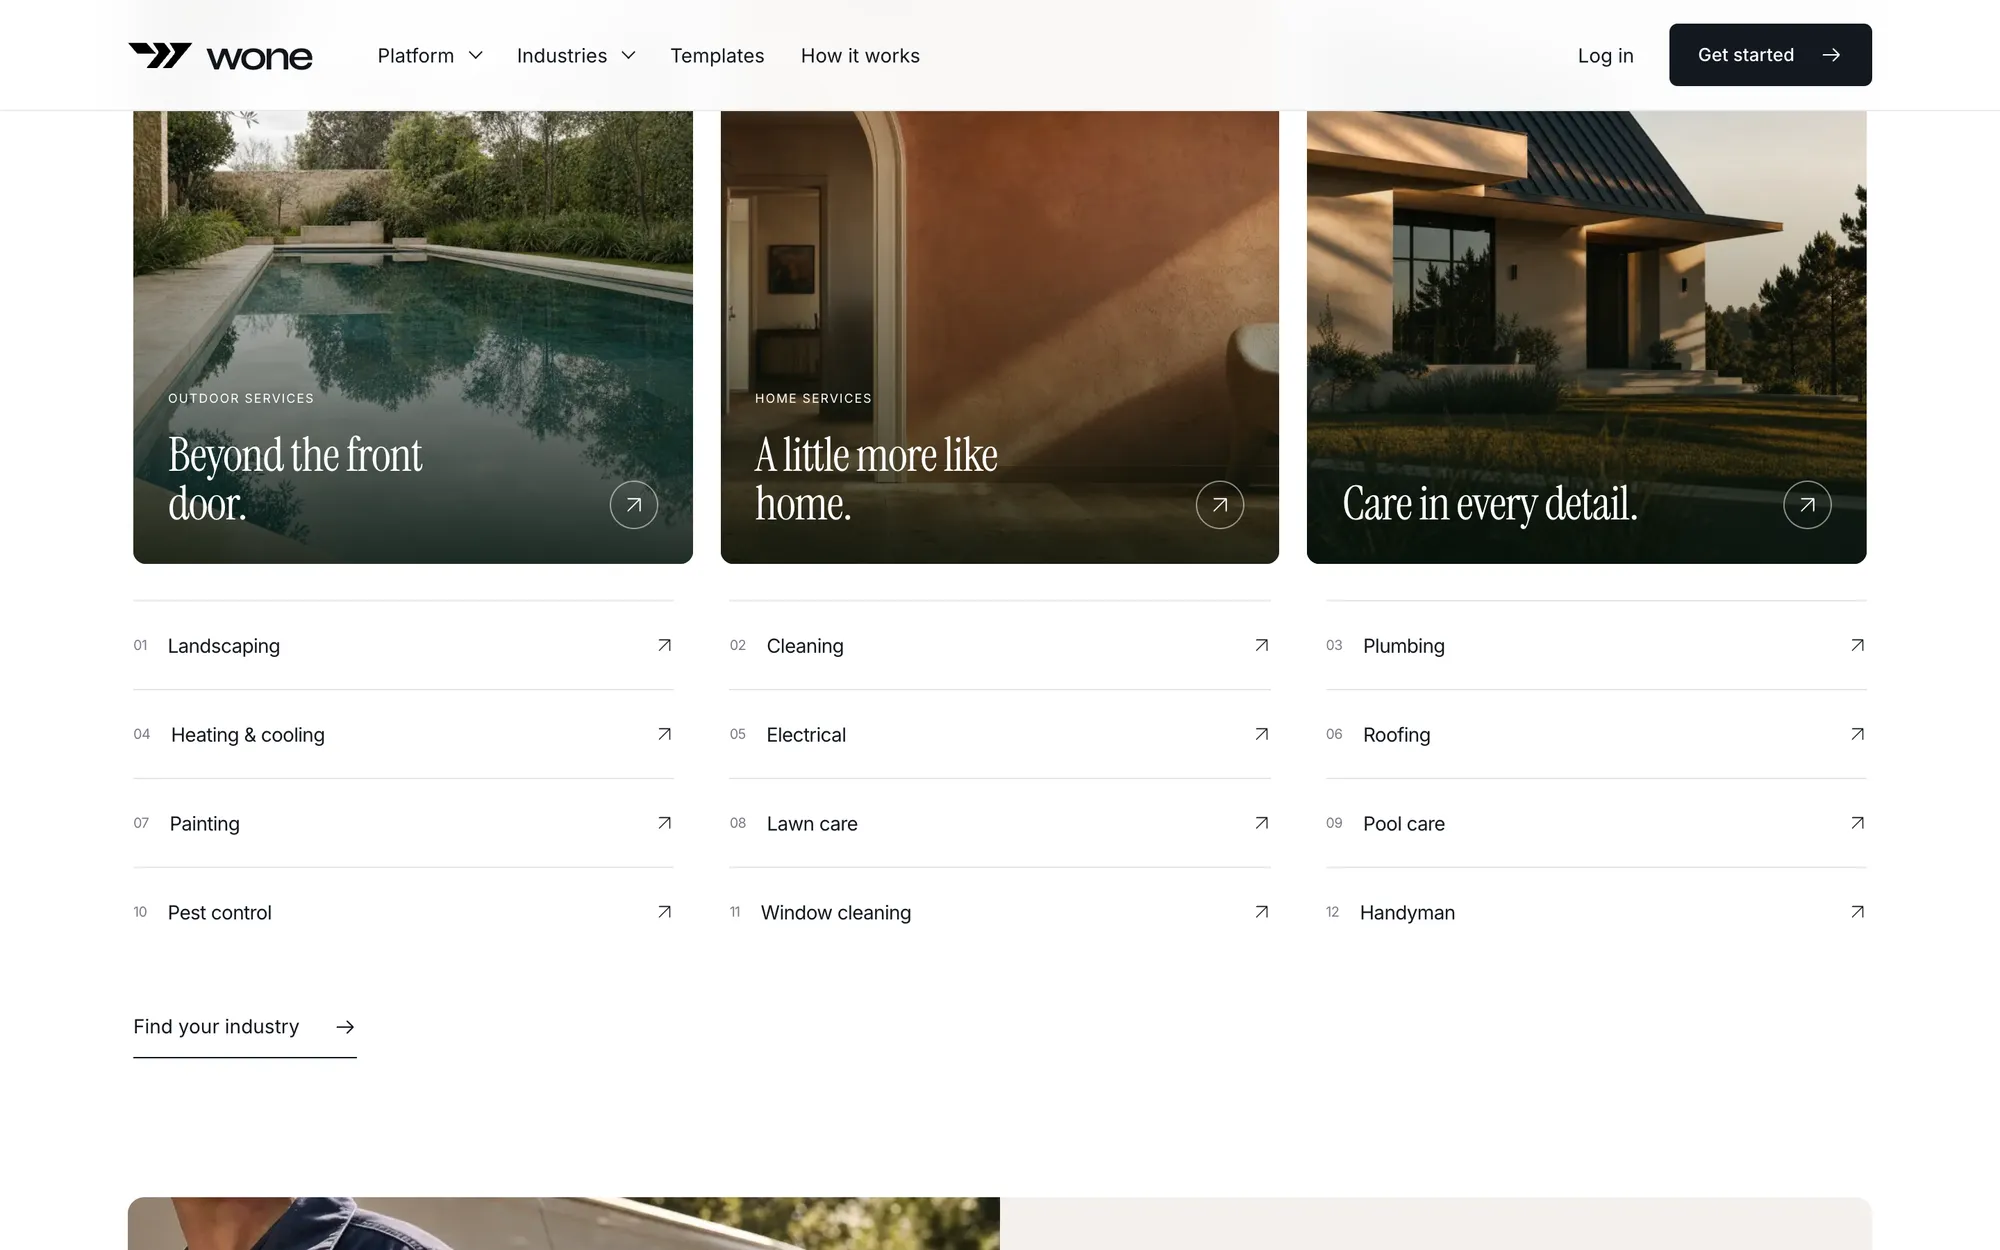Click the arrow icon in Electrical row

point(1262,734)
